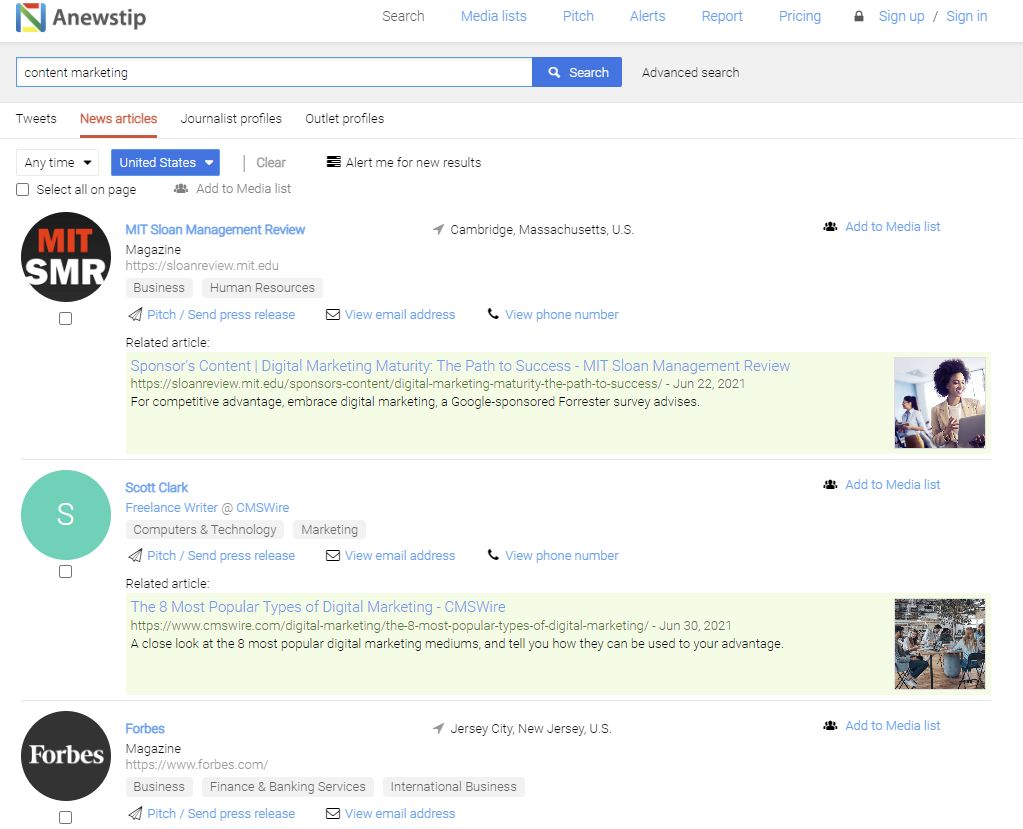Enable Select all on page checkbox
1023x829 pixels.
[x=21, y=189]
